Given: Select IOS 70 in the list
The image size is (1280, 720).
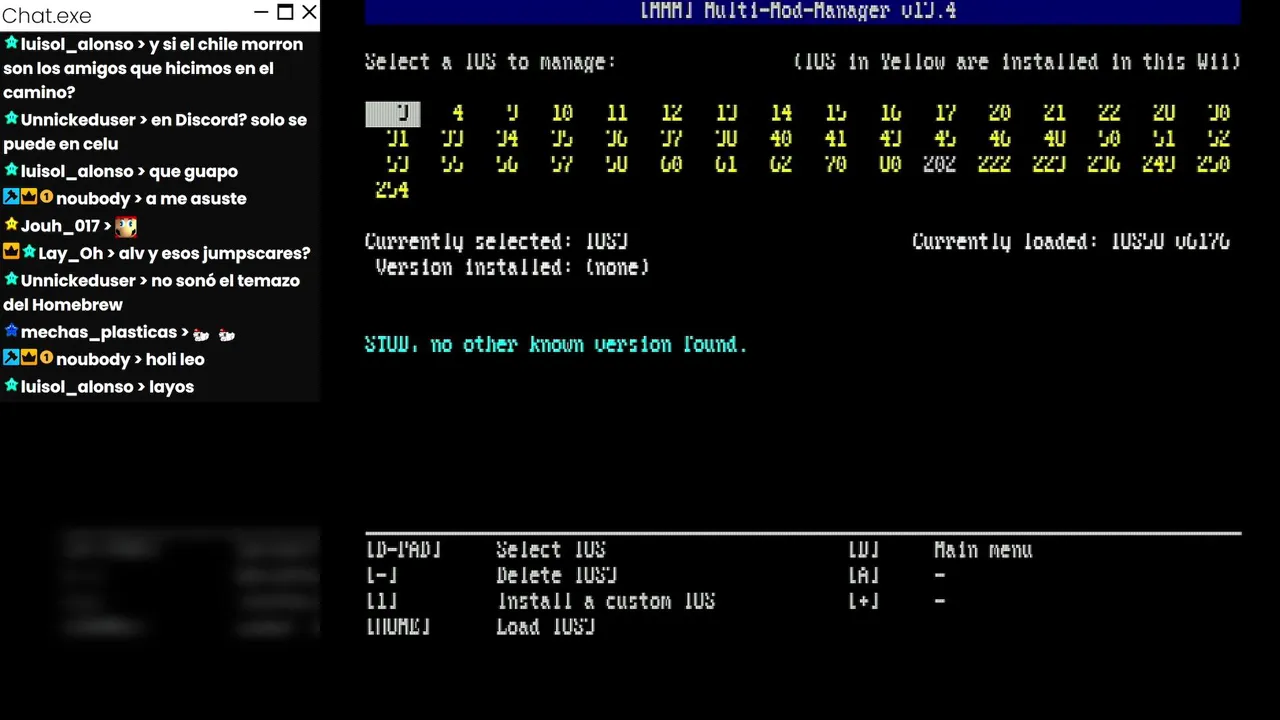Looking at the screenshot, I should [835, 164].
